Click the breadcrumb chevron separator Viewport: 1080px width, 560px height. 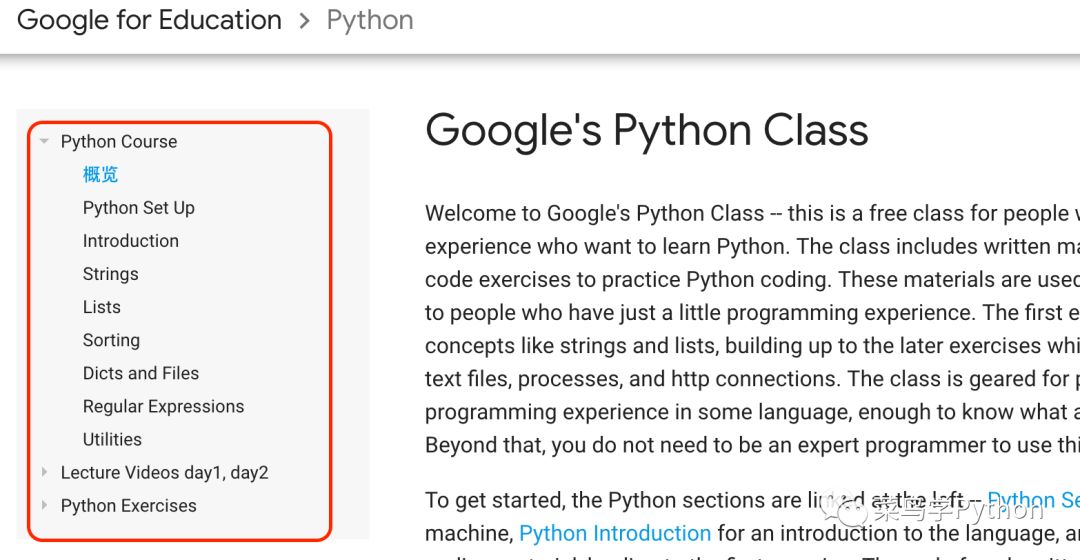304,21
